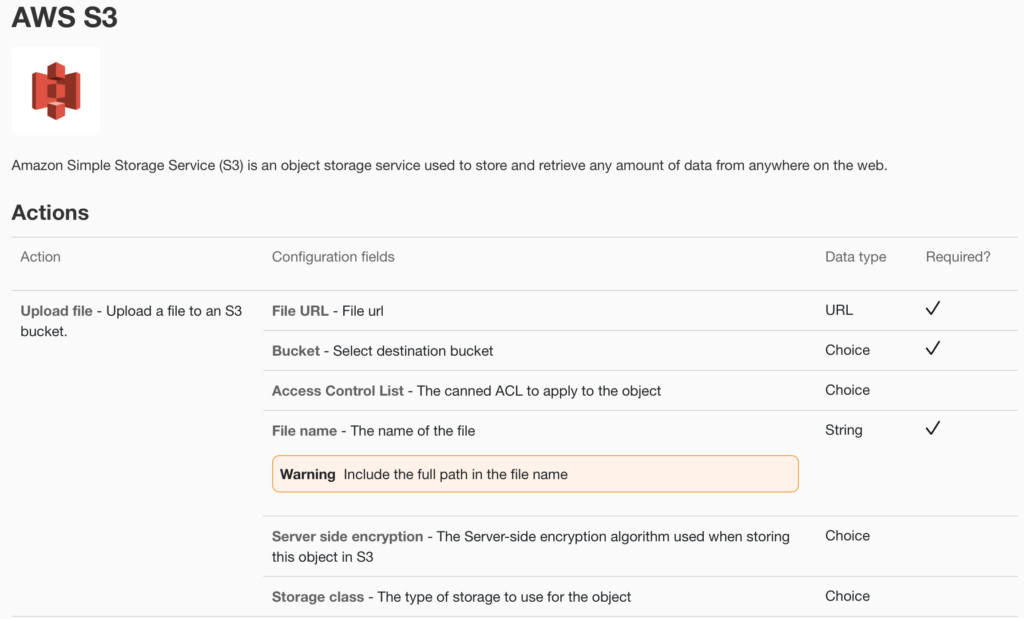The image size is (1024, 619).
Task: Click the Storage class field name
Action: pyautogui.click(x=318, y=597)
